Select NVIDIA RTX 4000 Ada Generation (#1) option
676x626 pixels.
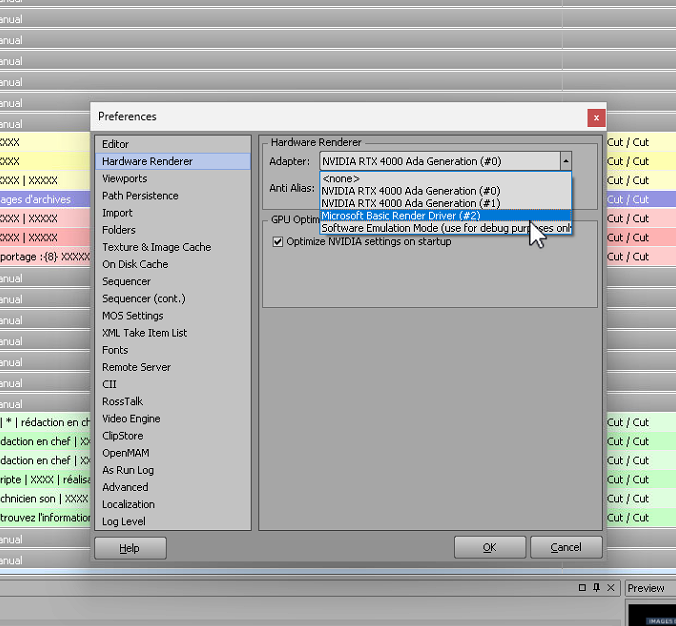coord(445,203)
